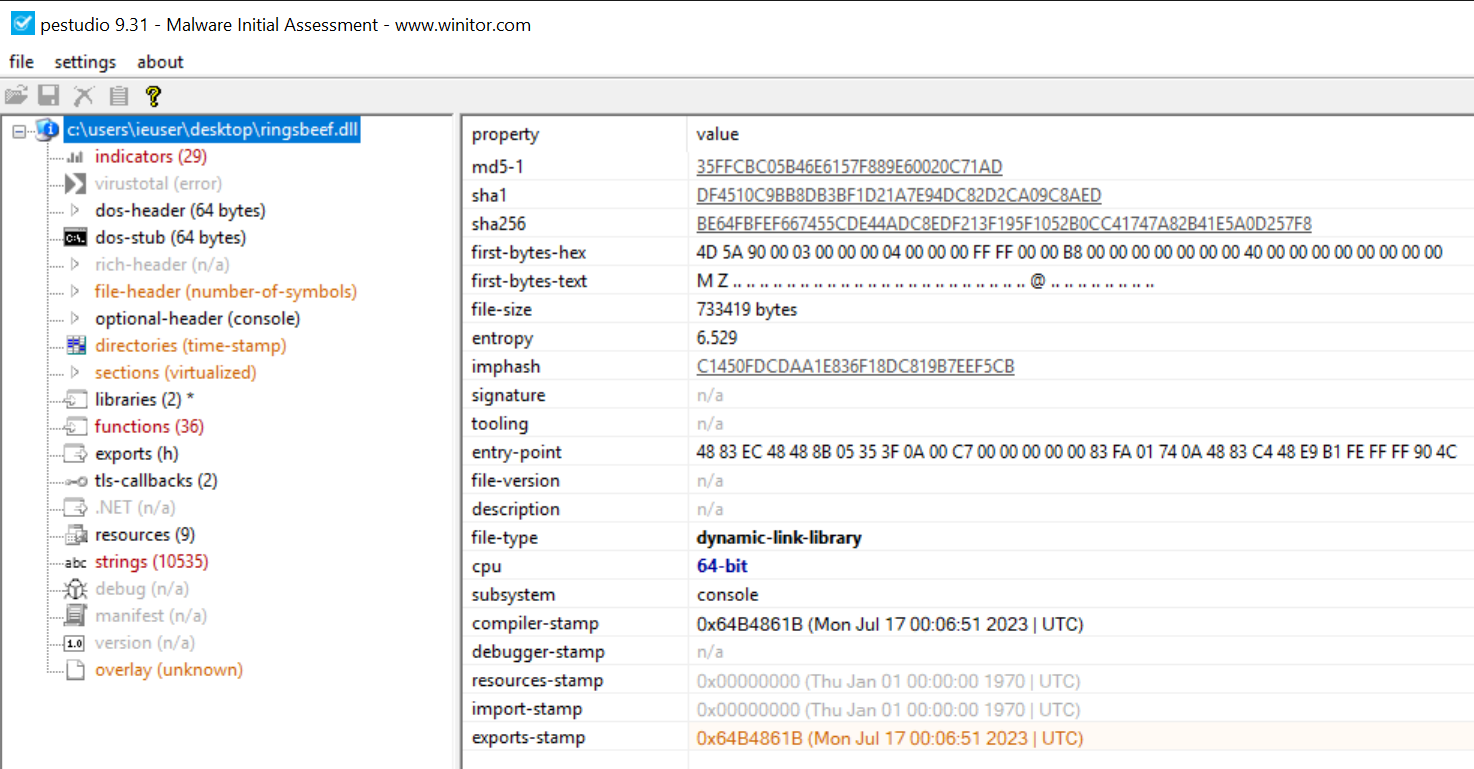This screenshot has height=769, width=1474.
Task: Select dos-header (64 bytes) entry
Action: click(180, 211)
